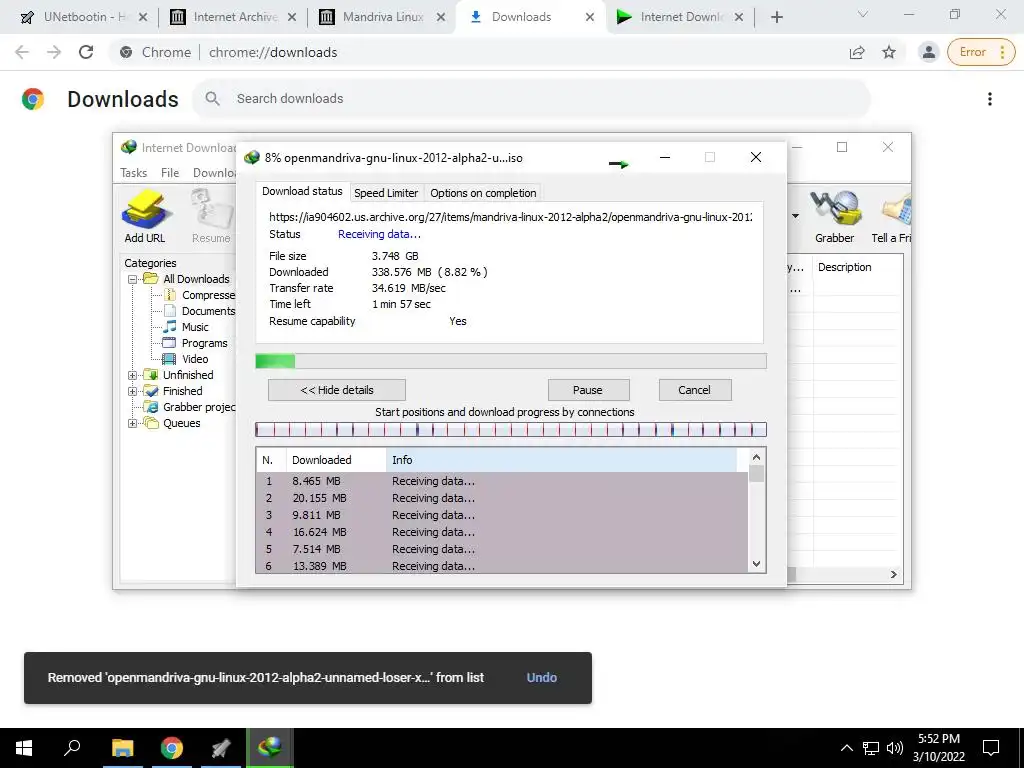
Task: Select connection row 2 with 20.155 MB
Action: (502, 498)
